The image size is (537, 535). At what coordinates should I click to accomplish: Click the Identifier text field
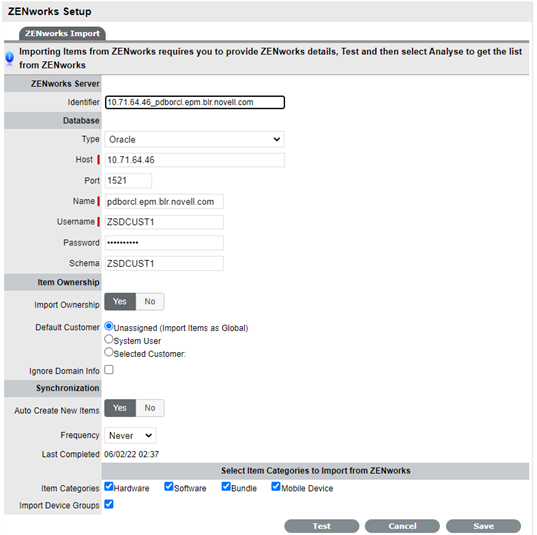(x=195, y=102)
